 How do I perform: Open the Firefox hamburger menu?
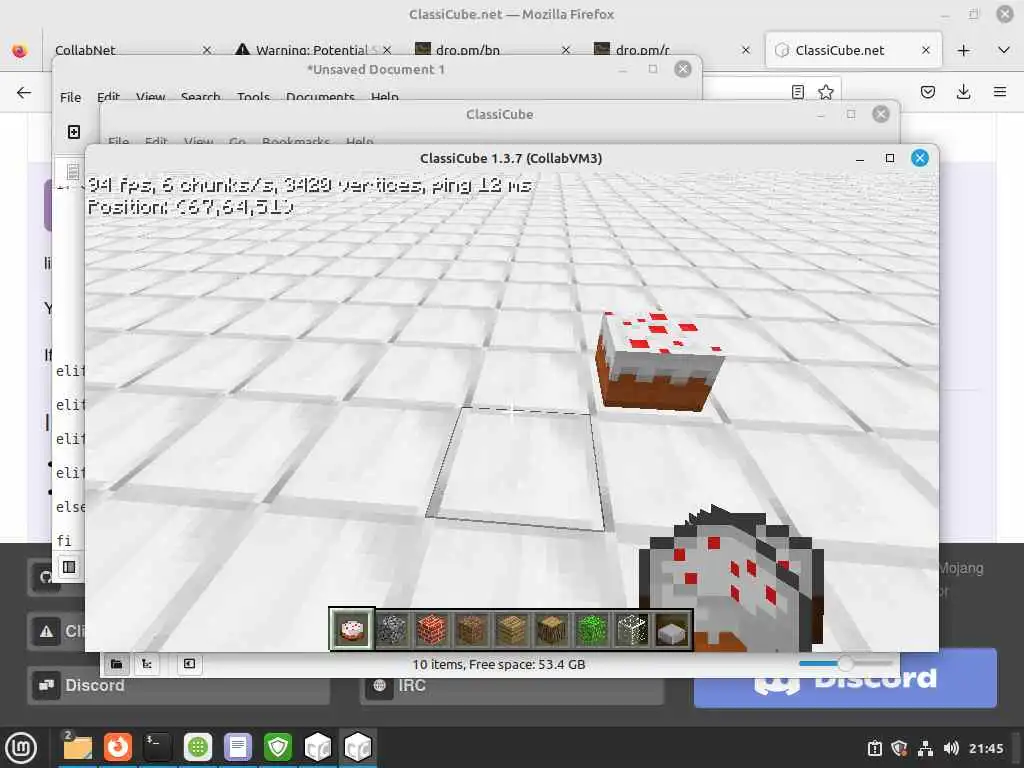coord(999,92)
